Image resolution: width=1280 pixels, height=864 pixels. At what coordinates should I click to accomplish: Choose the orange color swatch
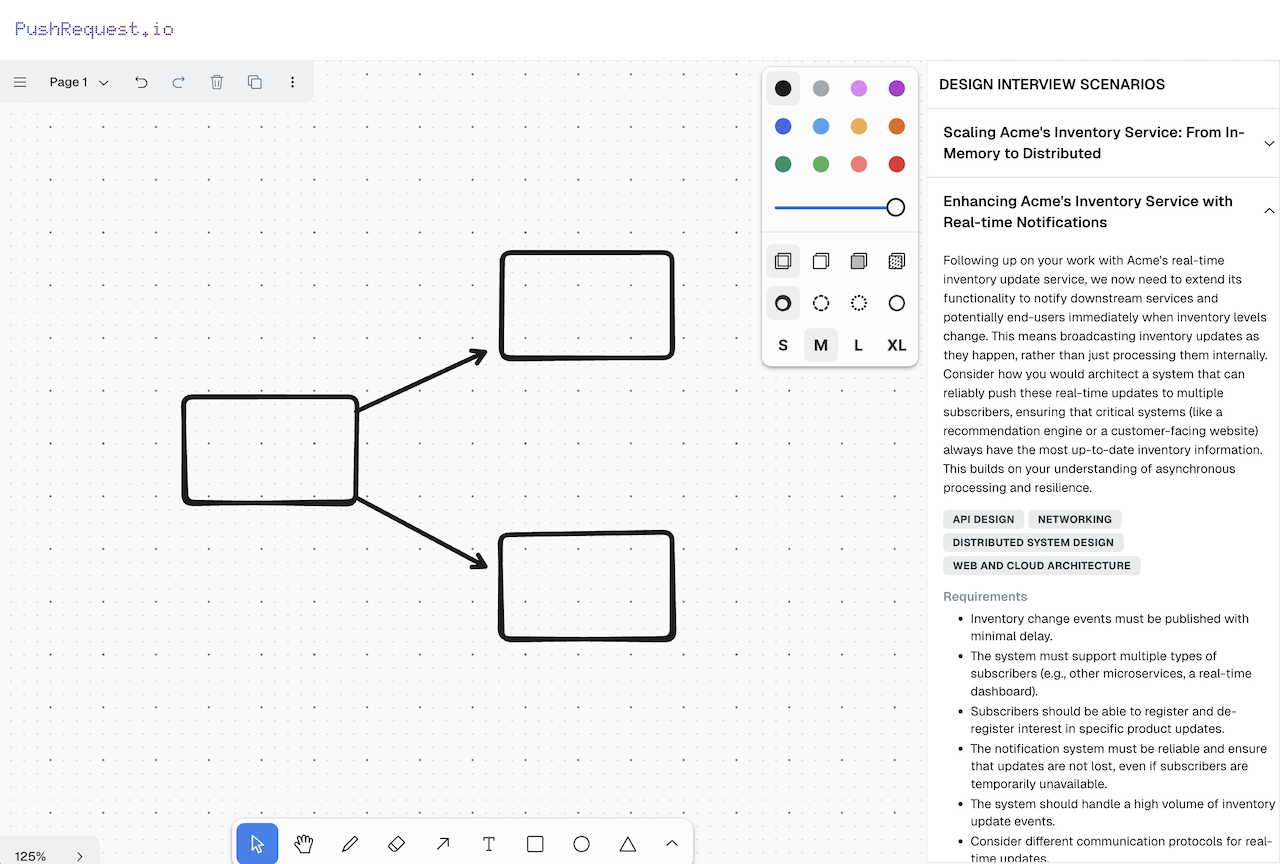pos(896,126)
